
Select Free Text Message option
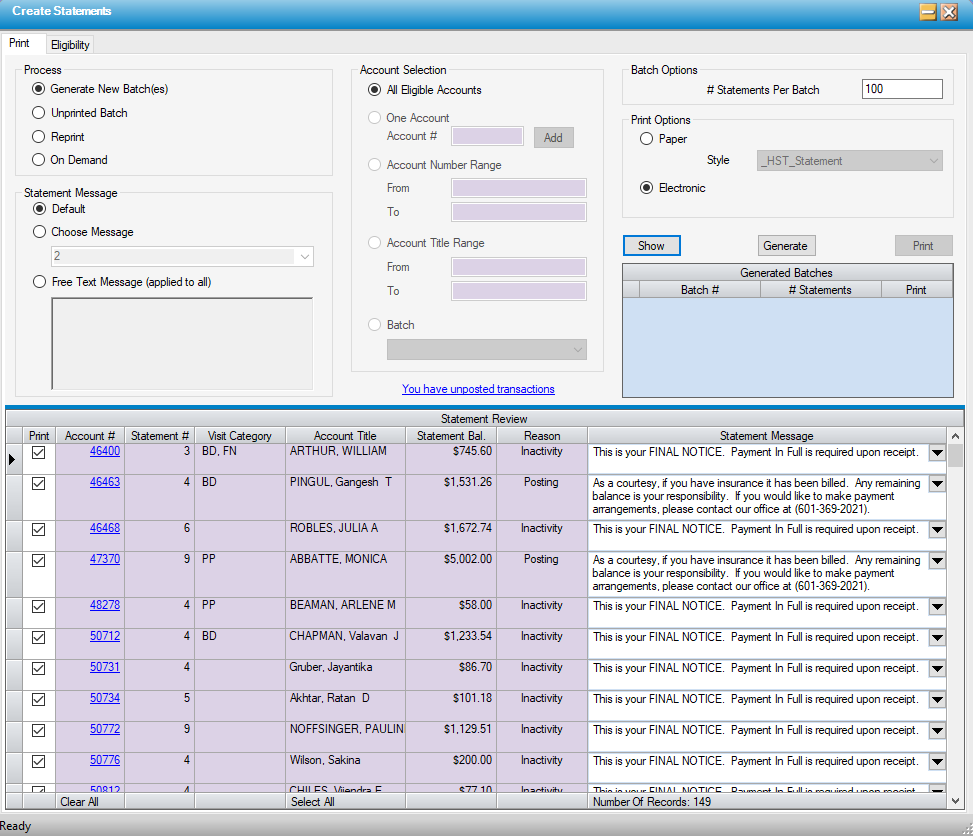[39, 282]
